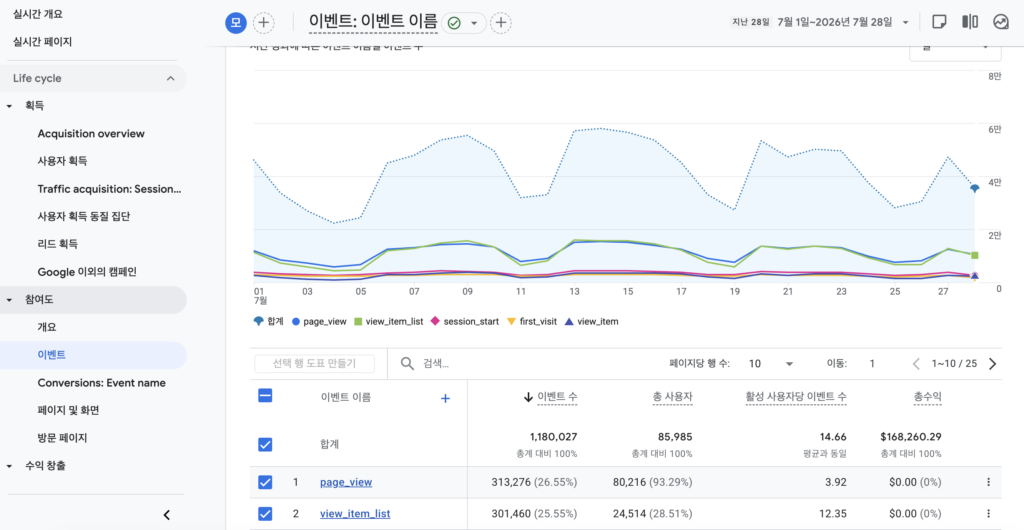Click 합계 legend marker
Viewport: 1024px width, 530px height.
click(259, 321)
